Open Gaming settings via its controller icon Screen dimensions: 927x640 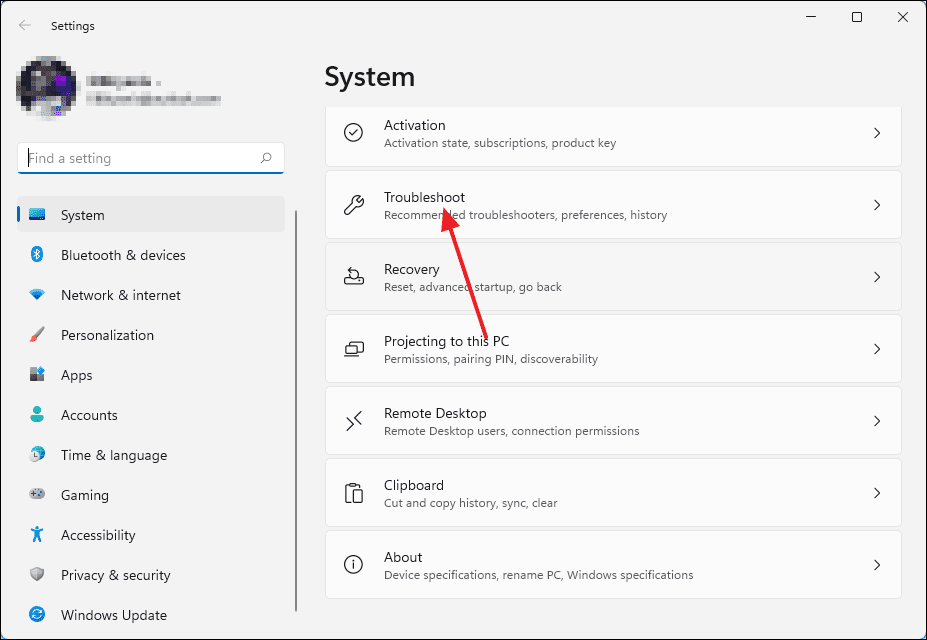click(37, 495)
